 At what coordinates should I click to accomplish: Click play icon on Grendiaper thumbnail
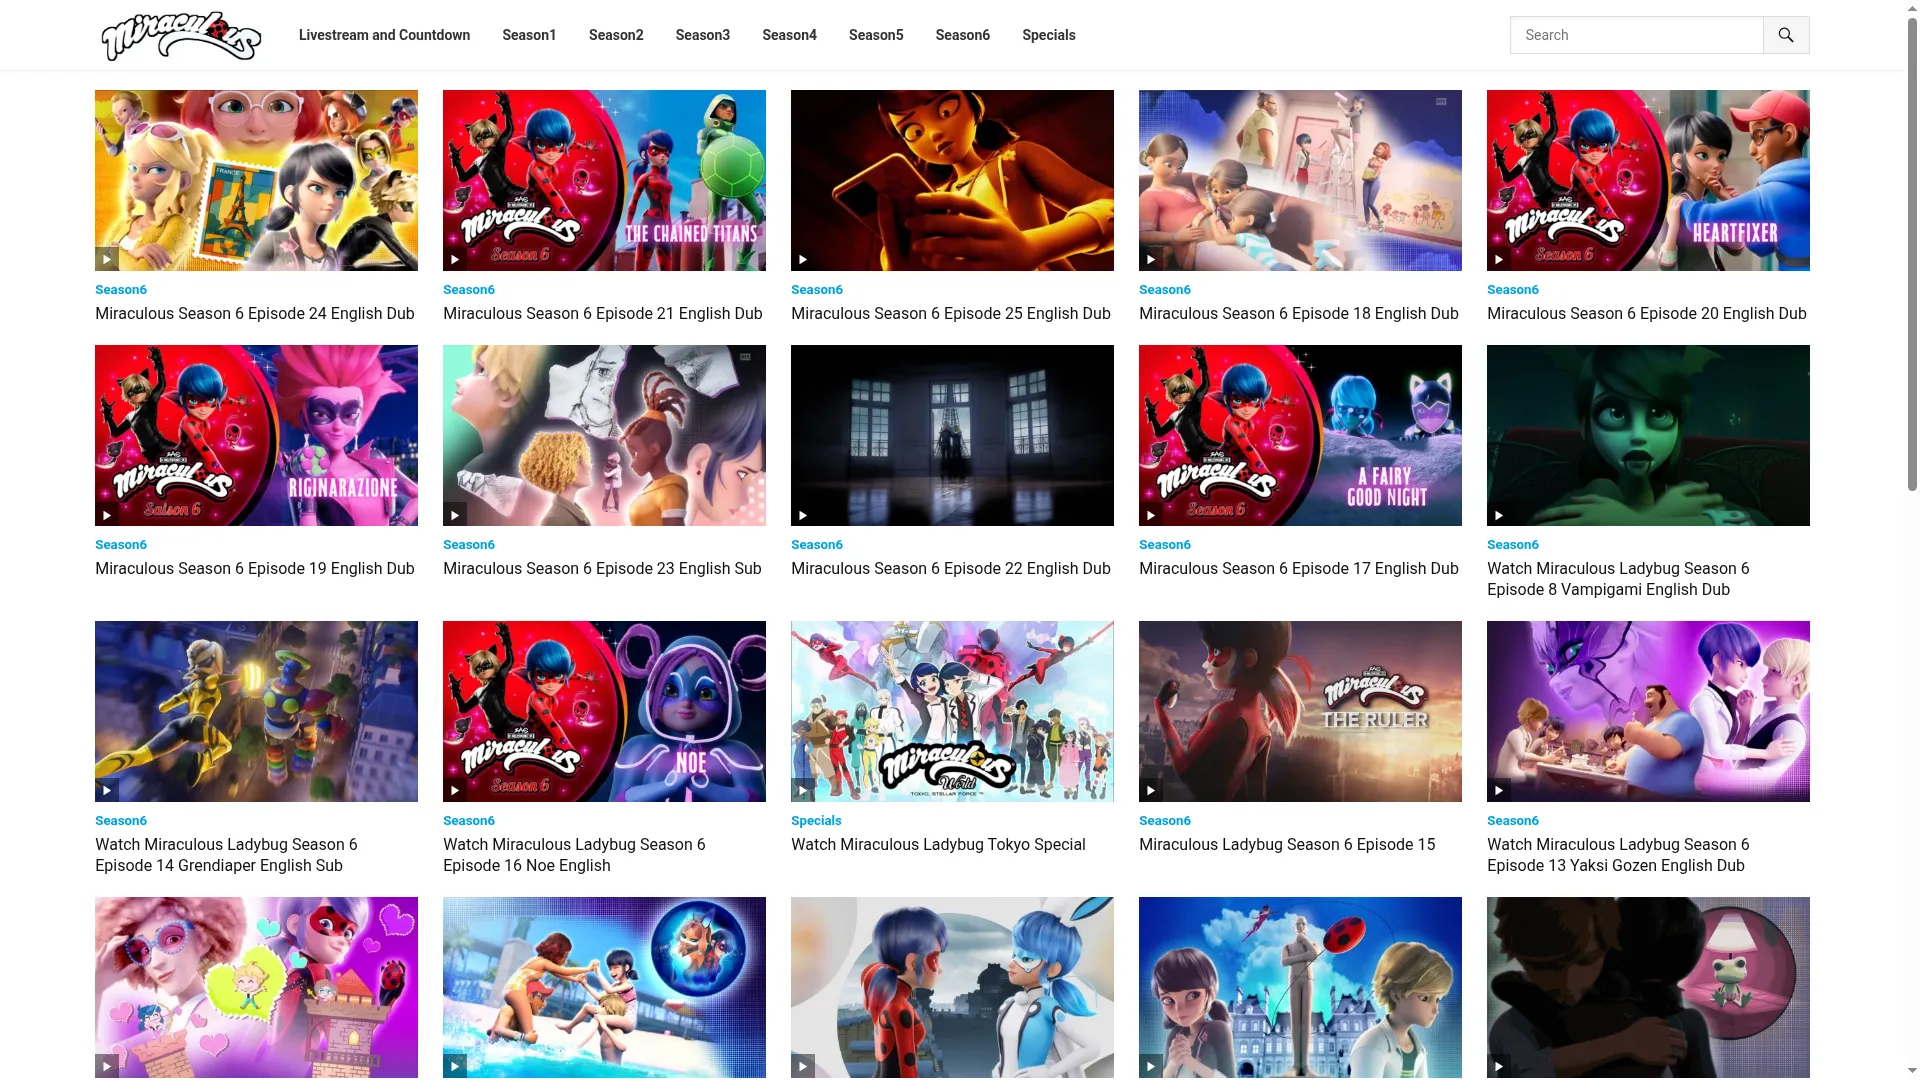(107, 790)
